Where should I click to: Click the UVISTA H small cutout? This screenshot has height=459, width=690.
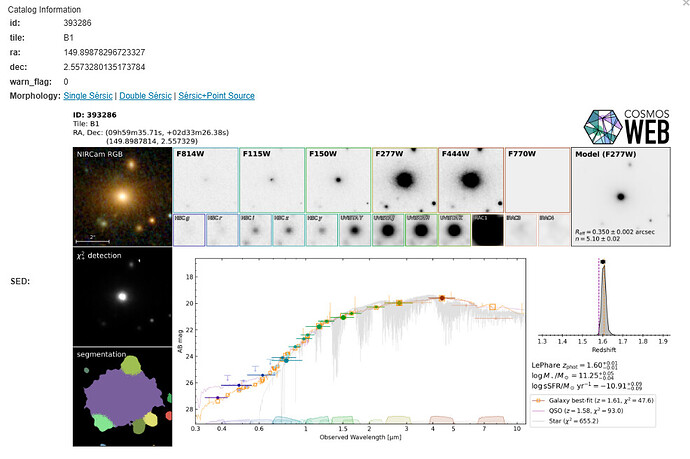point(422,230)
